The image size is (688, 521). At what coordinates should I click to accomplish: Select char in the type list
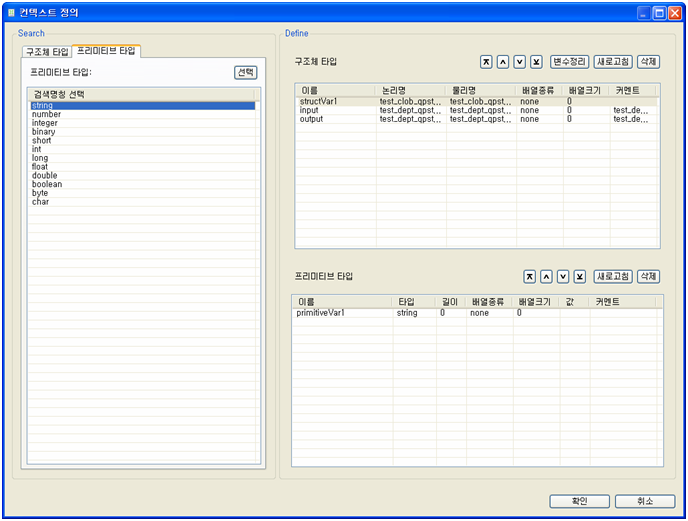pyautogui.click(x=143, y=202)
